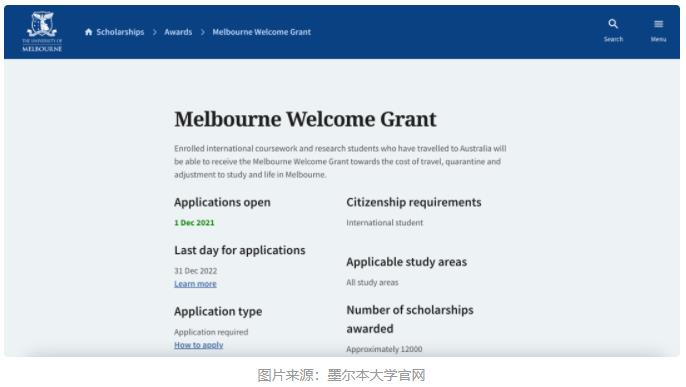Click the University of Melbourne logo
Viewport: 686px width, 387px height.
42,31
